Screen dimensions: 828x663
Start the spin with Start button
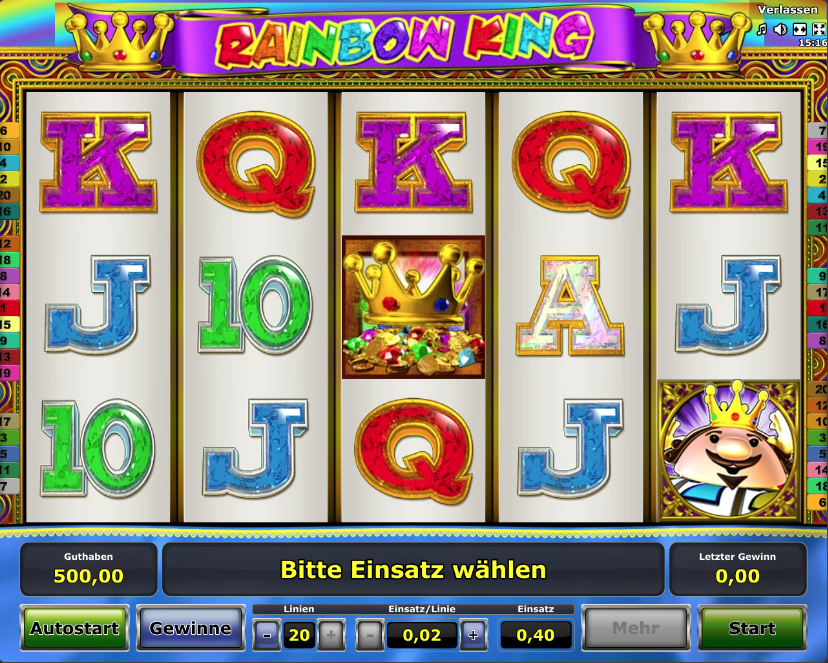pyautogui.click(x=752, y=628)
